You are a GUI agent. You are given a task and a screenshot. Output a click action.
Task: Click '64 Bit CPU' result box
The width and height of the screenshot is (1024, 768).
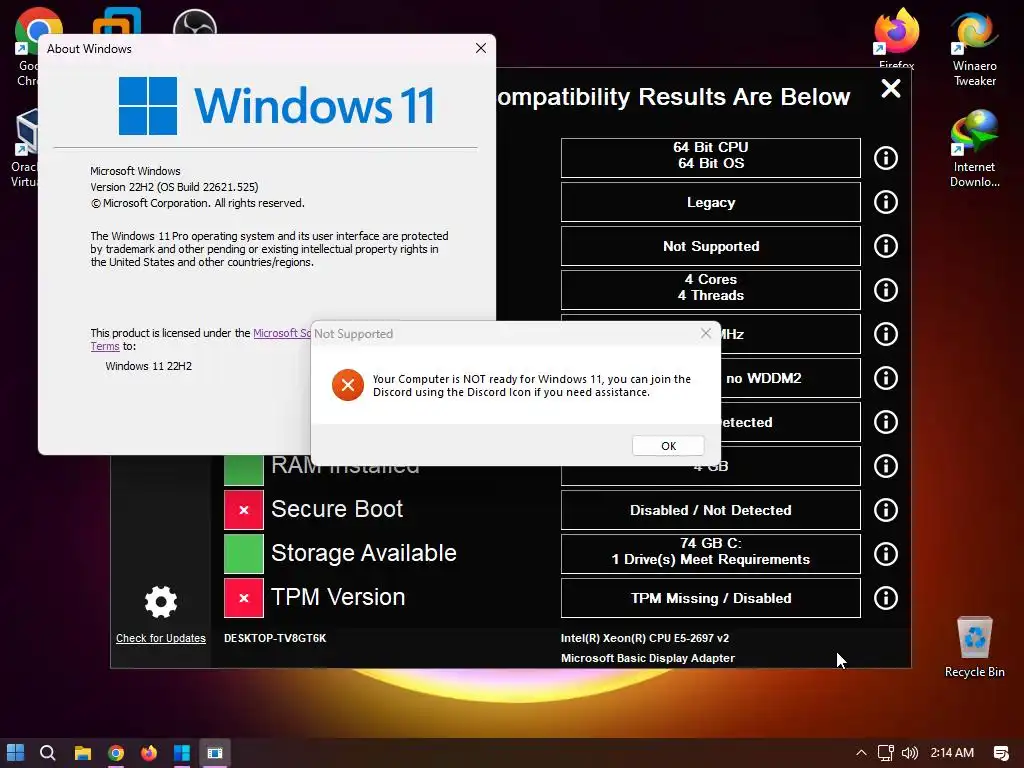coord(711,158)
